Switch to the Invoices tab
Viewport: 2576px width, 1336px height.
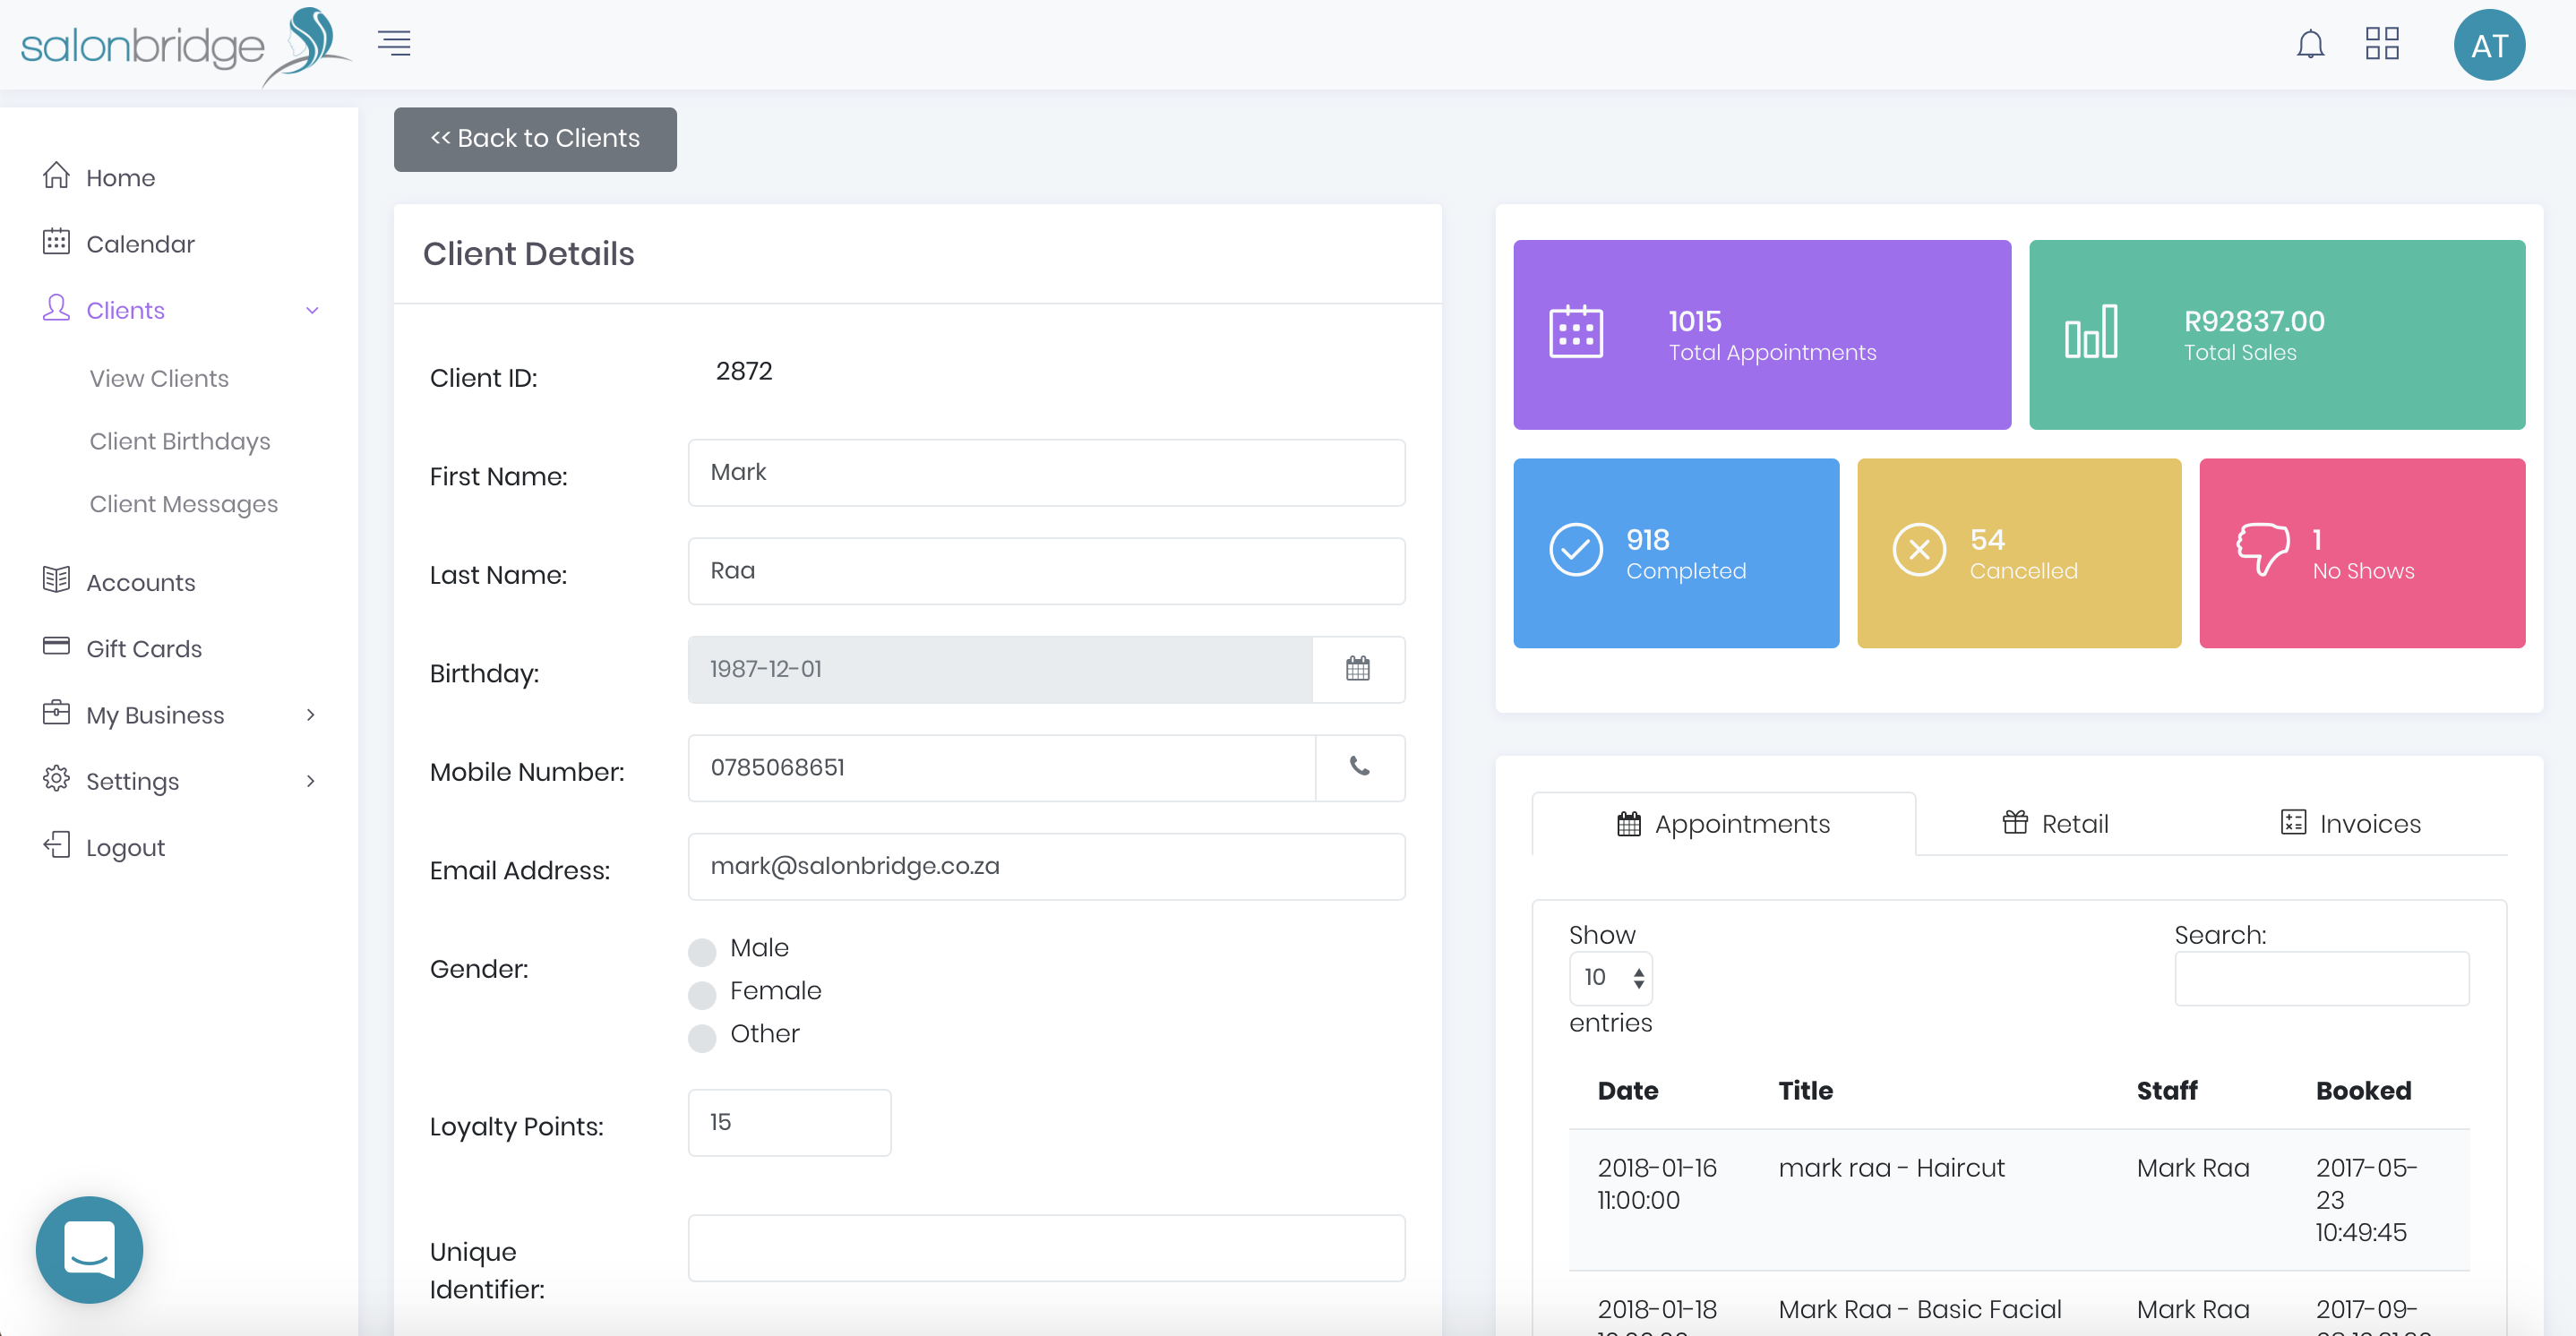coord(2349,824)
